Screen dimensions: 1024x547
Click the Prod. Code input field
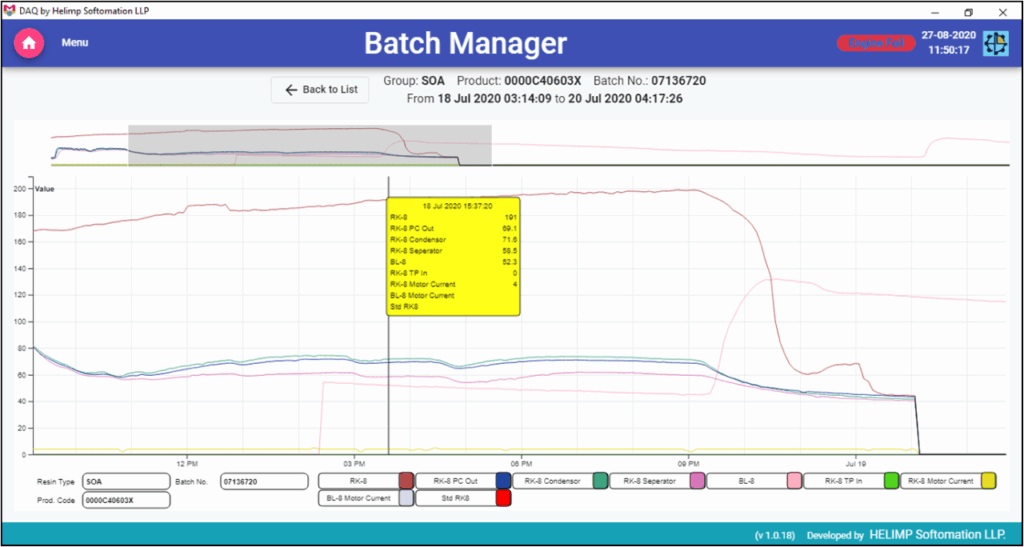[125, 500]
